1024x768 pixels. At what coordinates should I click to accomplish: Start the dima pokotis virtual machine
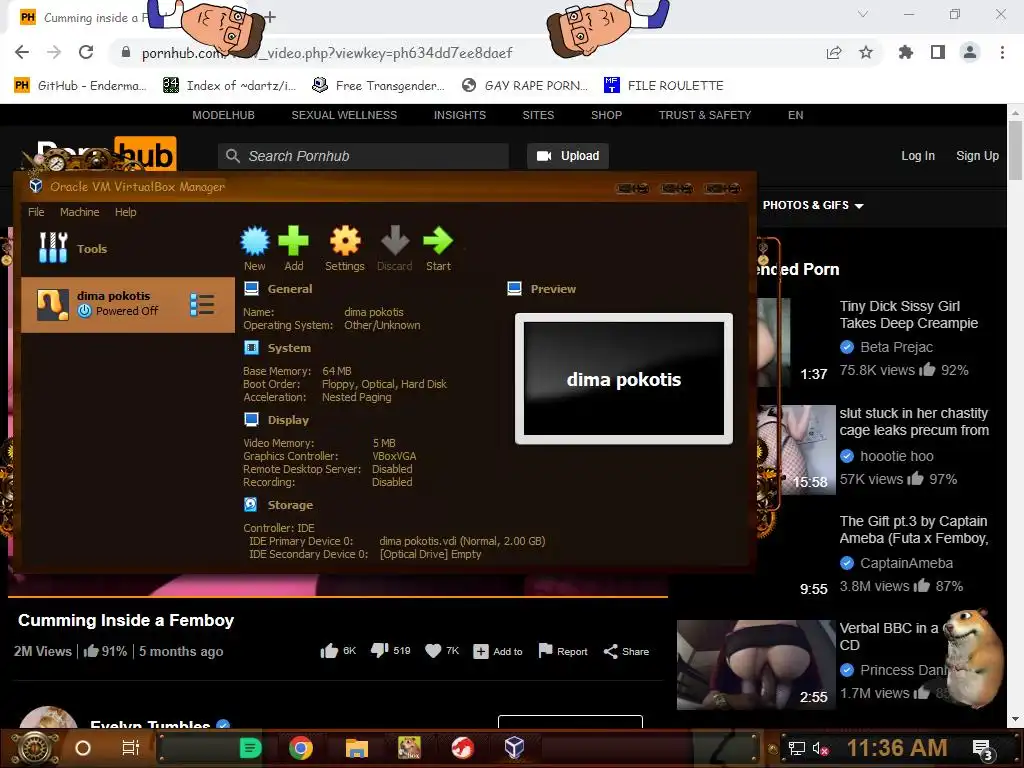[x=438, y=248]
